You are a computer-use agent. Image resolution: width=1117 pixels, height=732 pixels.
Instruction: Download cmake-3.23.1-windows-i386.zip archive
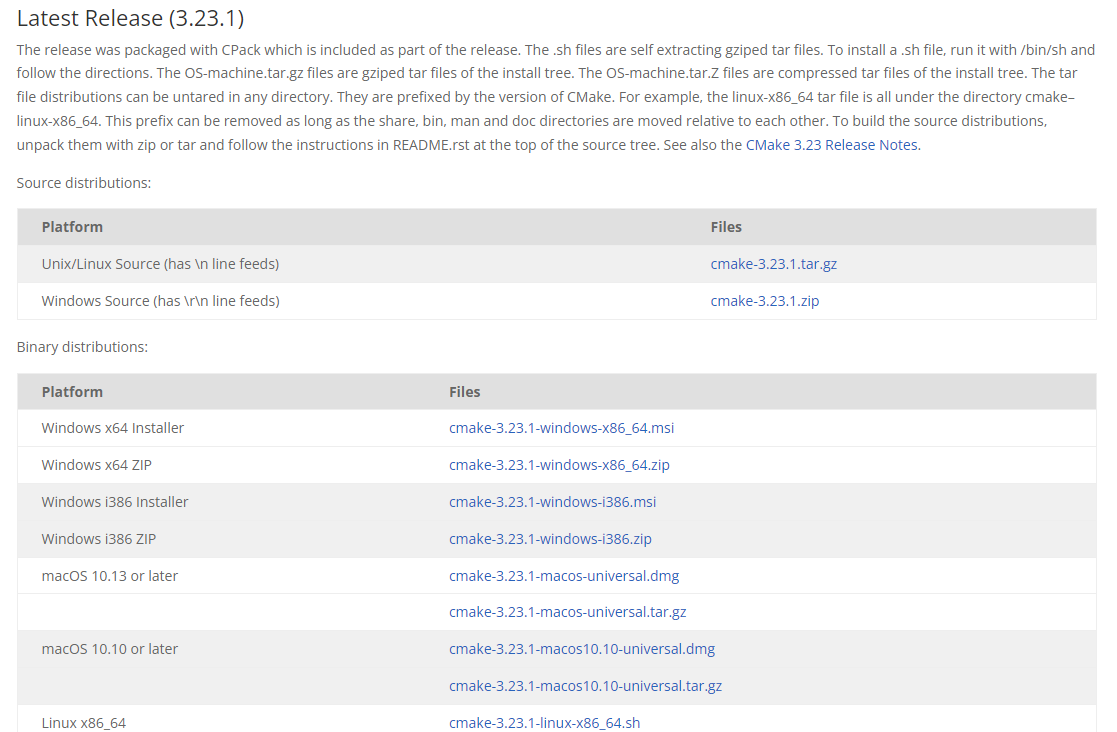click(x=550, y=539)
